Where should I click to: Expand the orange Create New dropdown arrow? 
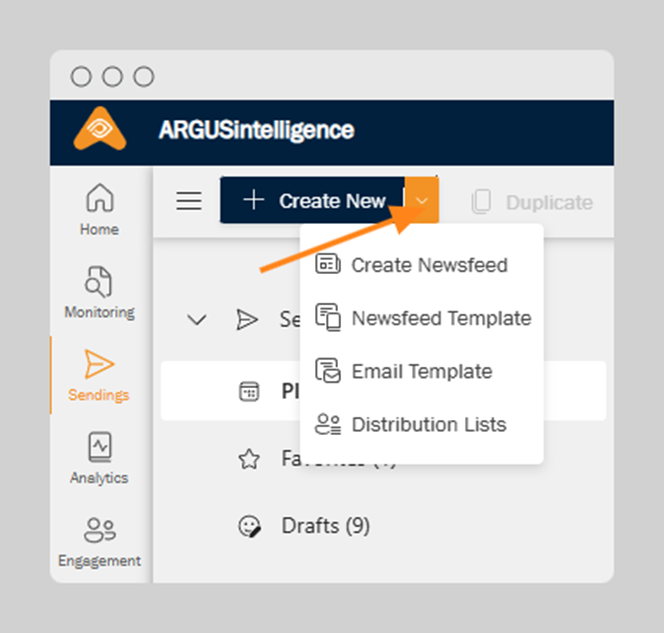(x=422, y=201)
